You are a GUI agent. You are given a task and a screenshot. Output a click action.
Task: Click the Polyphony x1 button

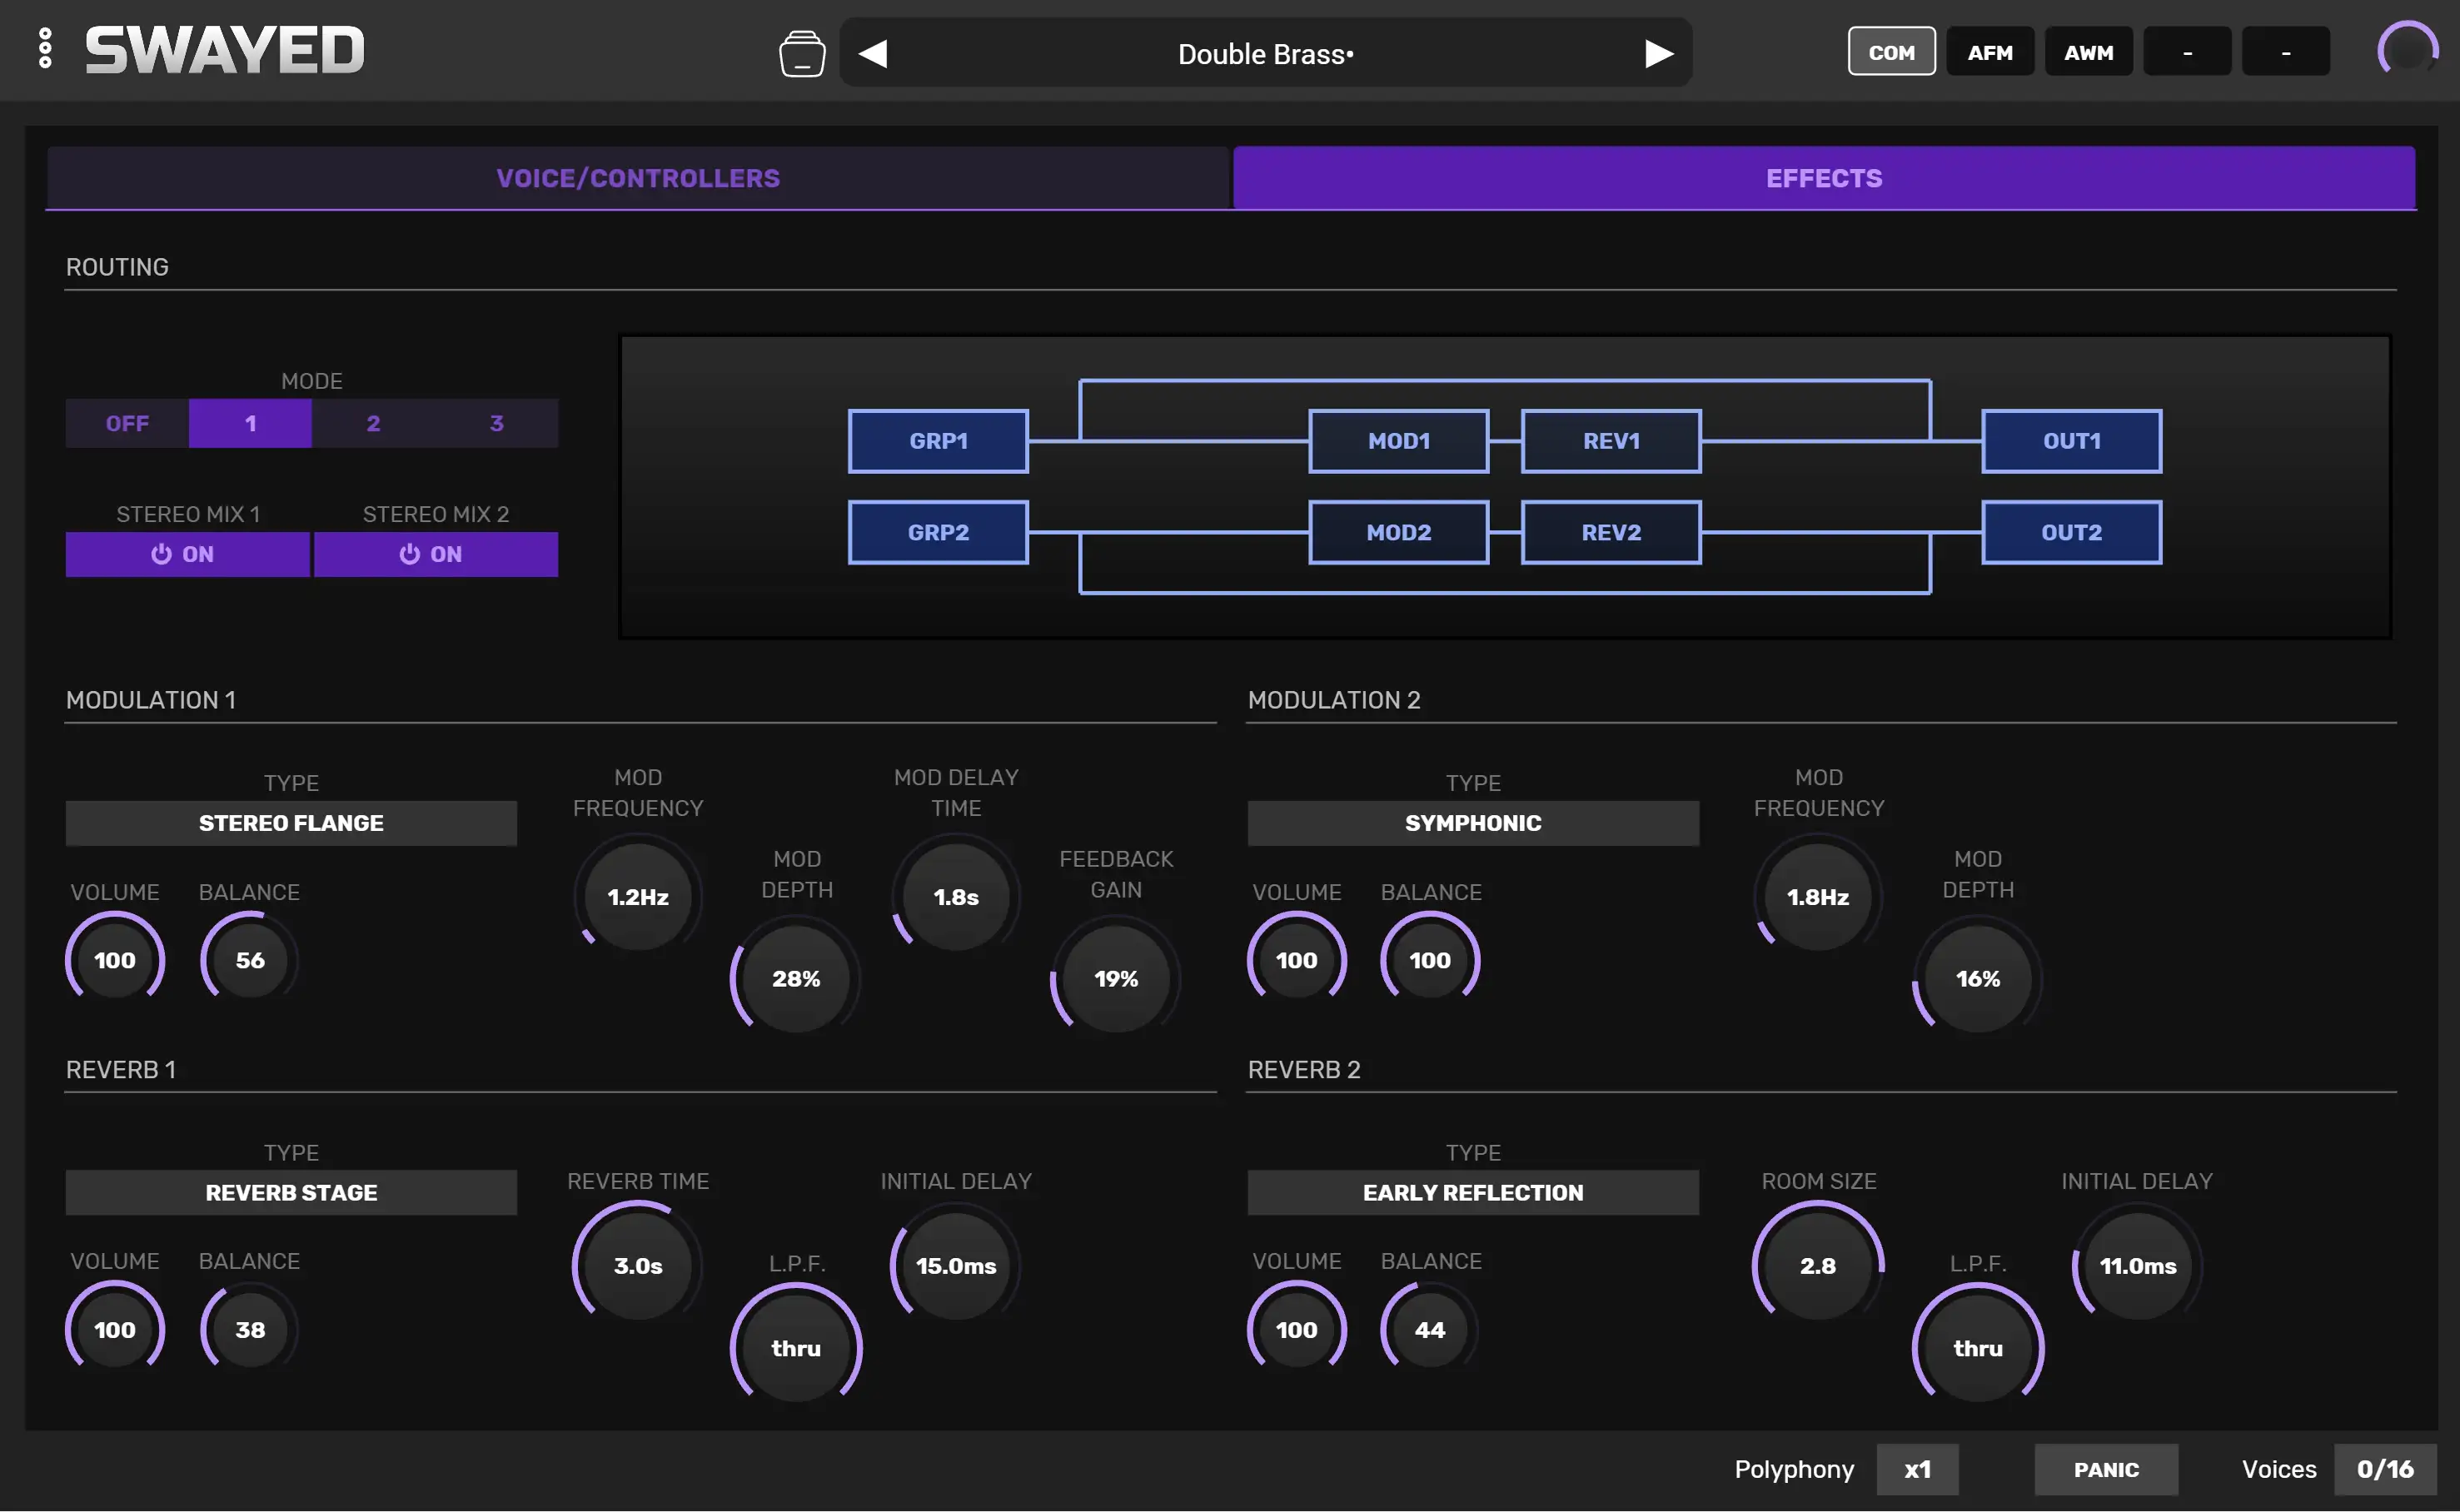click(1917, 1469)
